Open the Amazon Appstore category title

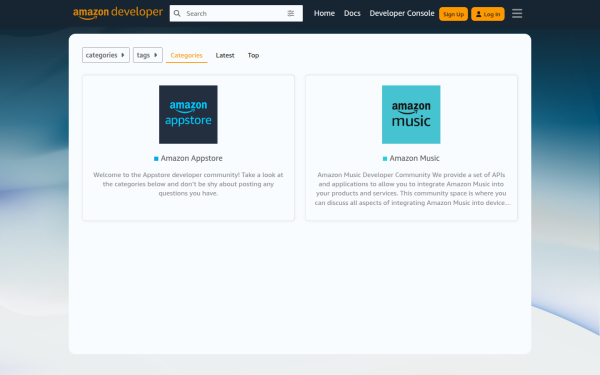tap(191, 158)
